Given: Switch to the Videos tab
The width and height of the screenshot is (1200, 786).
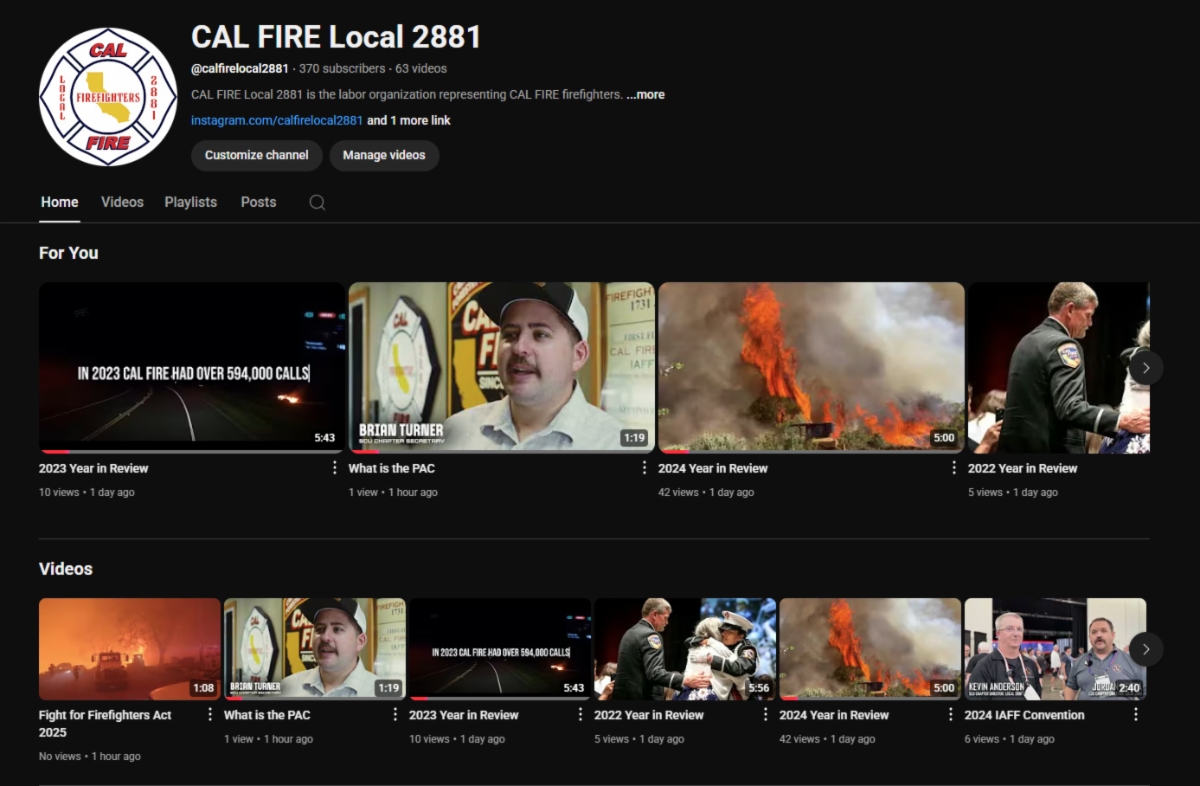Looking at the screenshot, I should tap(122, 202).
